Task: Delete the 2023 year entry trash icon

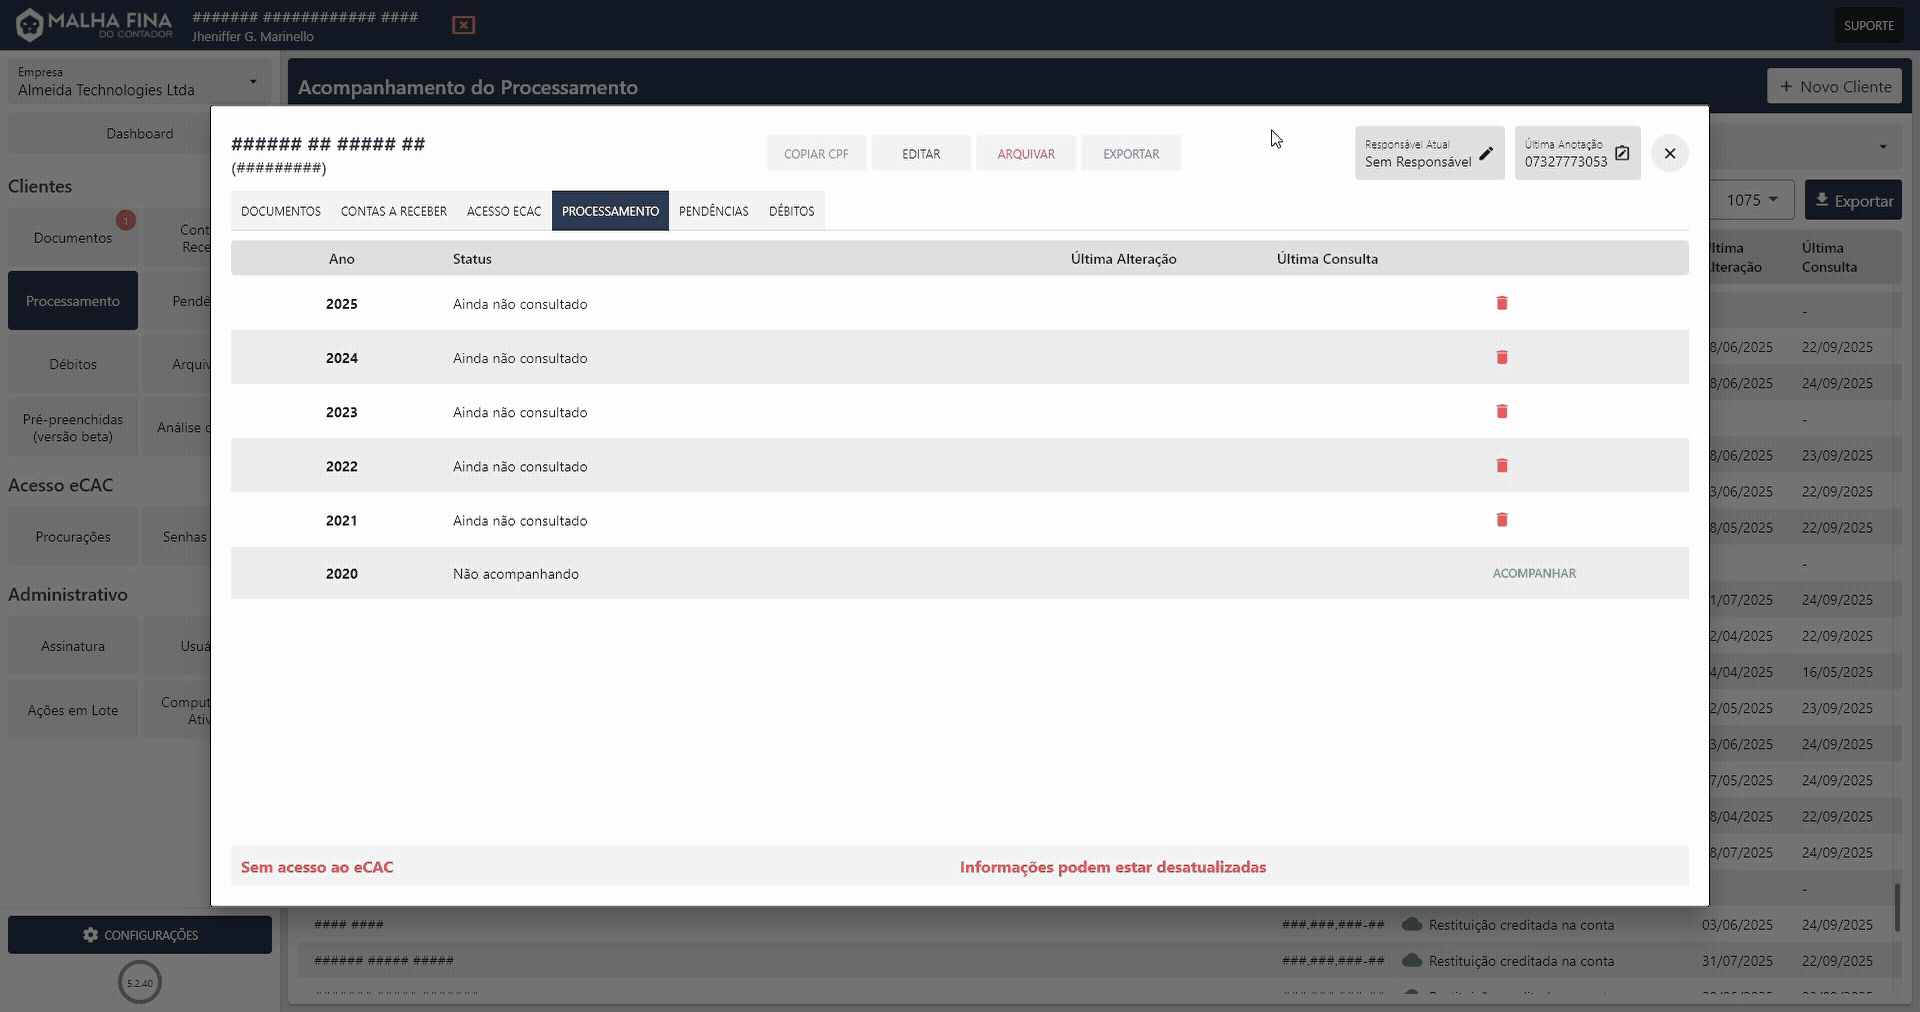Action: 1501,411
